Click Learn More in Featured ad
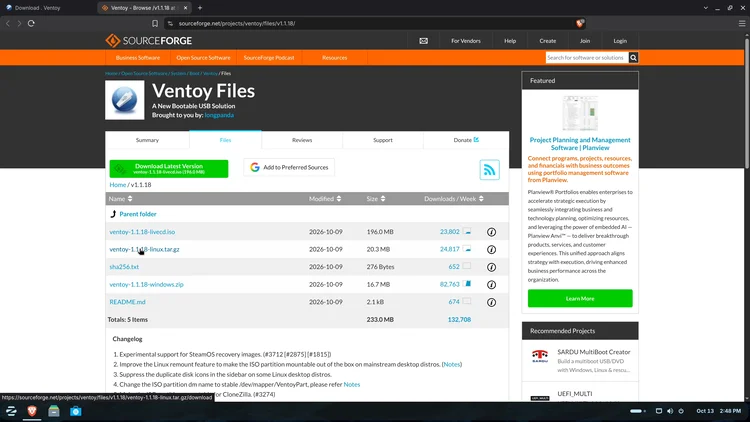The width and height of the screenshot is (750, 422). [x=580, y=299]
